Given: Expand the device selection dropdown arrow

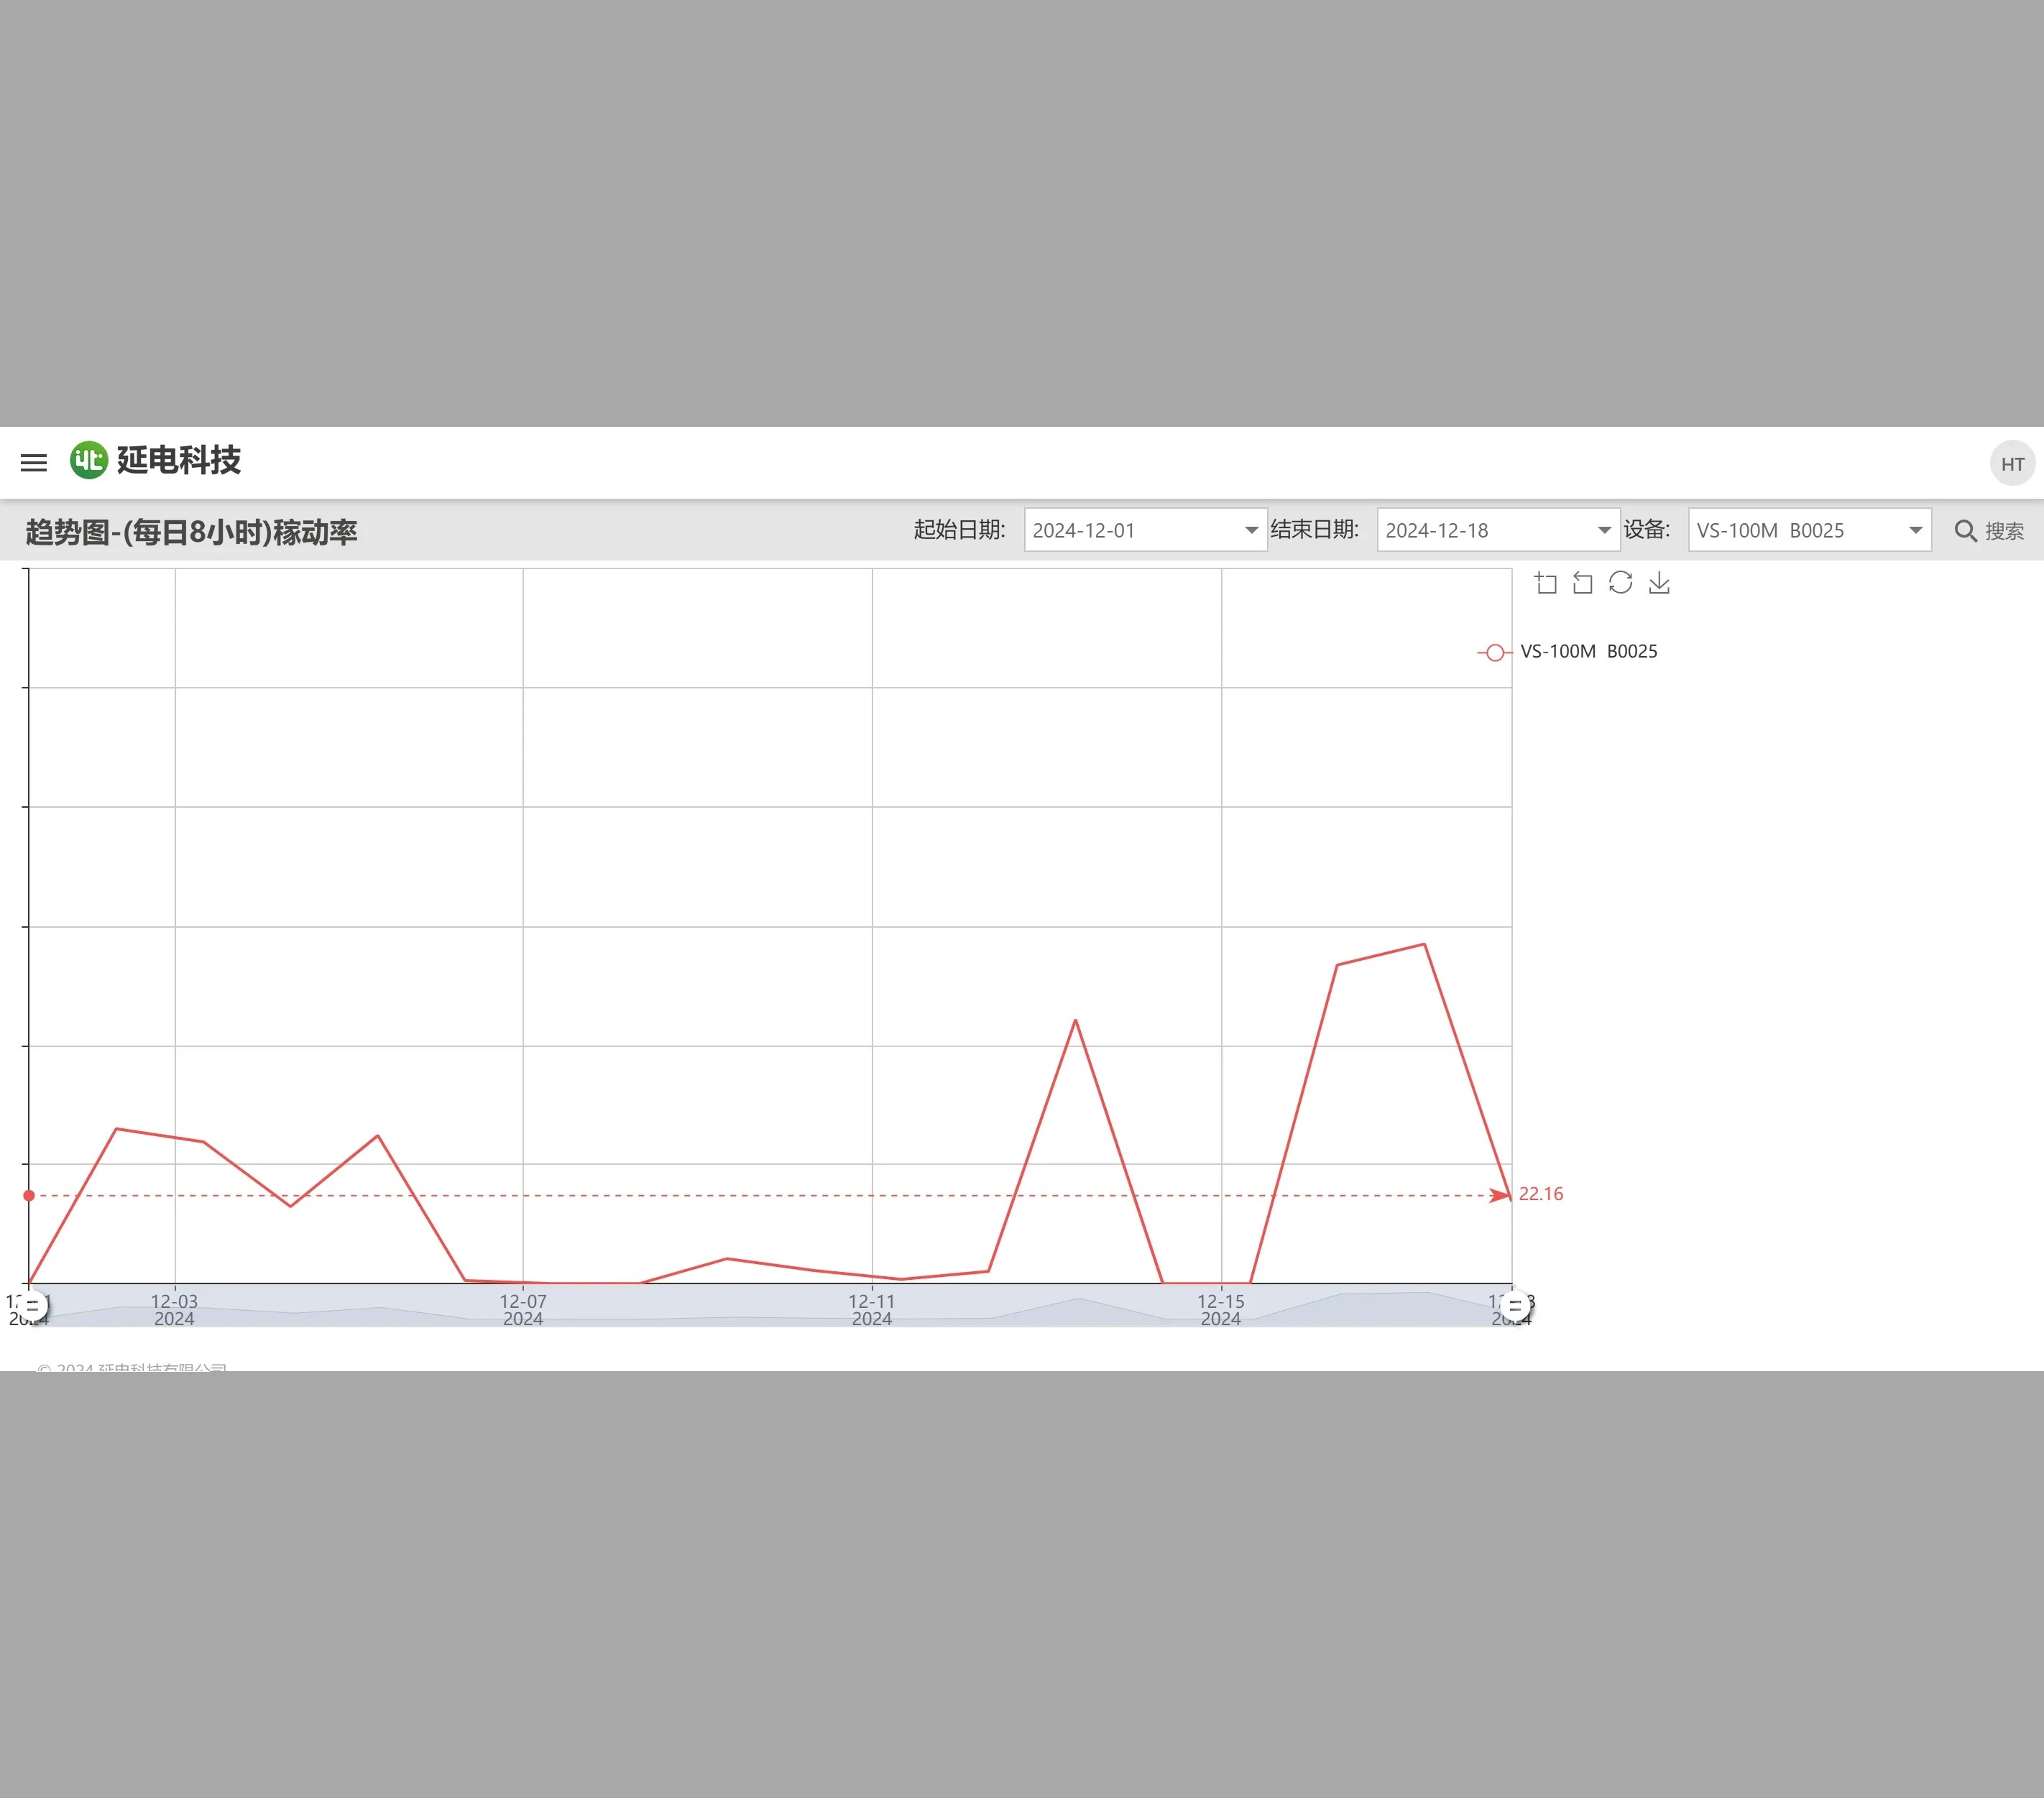Looking at the screenshot, I should point(1915,530).
